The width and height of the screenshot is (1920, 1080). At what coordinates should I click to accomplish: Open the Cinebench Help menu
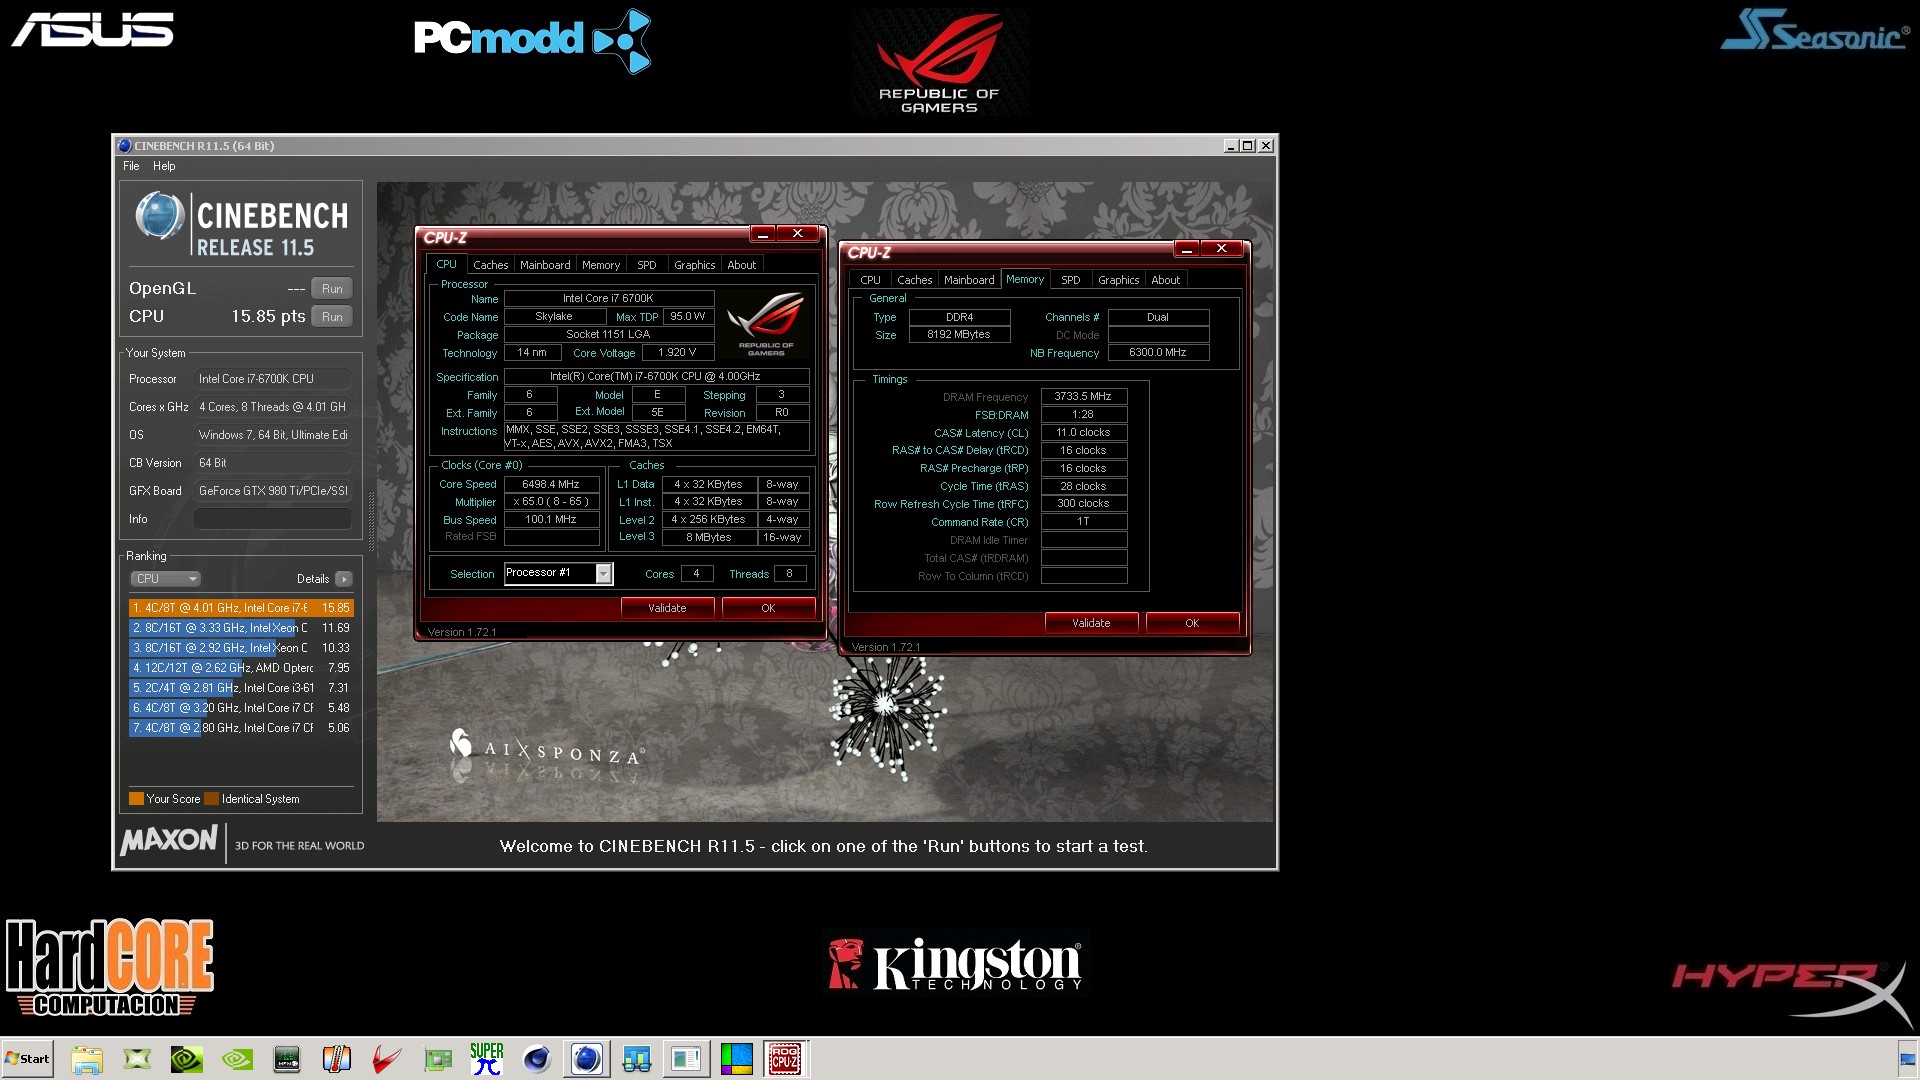tap(164, 166)
